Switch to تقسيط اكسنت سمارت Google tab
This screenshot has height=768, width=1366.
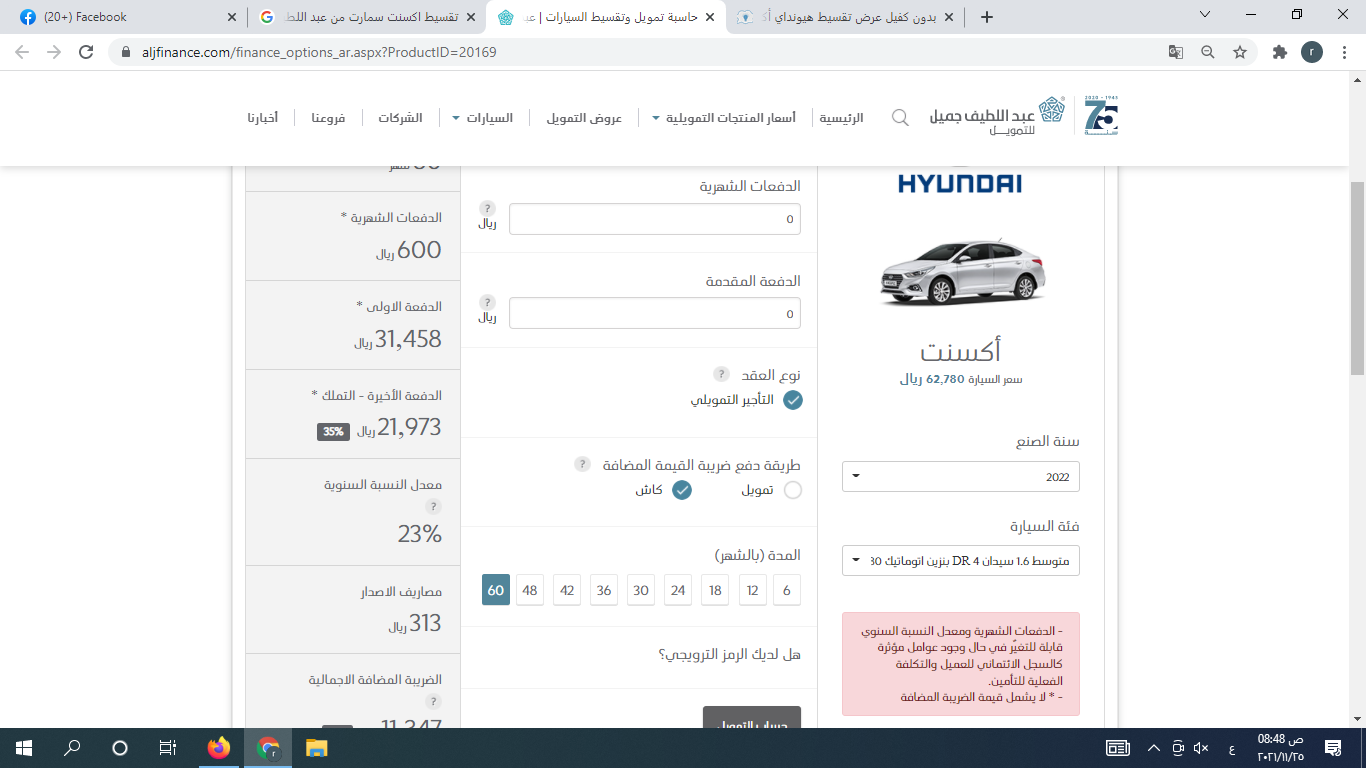365,17
